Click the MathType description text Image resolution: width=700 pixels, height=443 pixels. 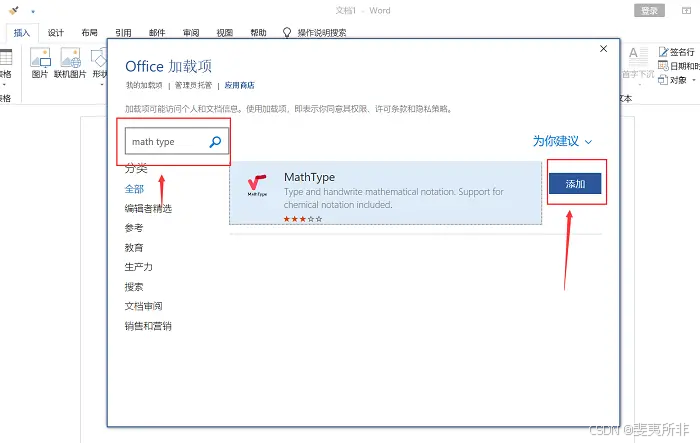coord(394,198)
